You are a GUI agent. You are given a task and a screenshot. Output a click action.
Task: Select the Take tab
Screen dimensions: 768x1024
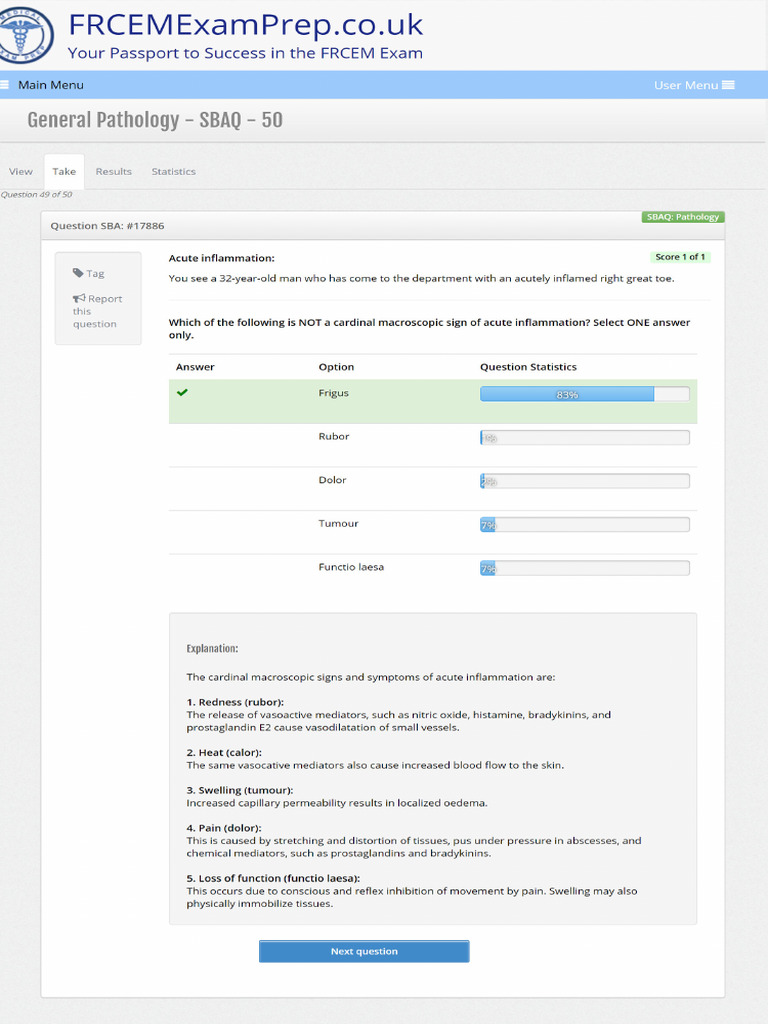pyautogui.click(x=64, y=171)
